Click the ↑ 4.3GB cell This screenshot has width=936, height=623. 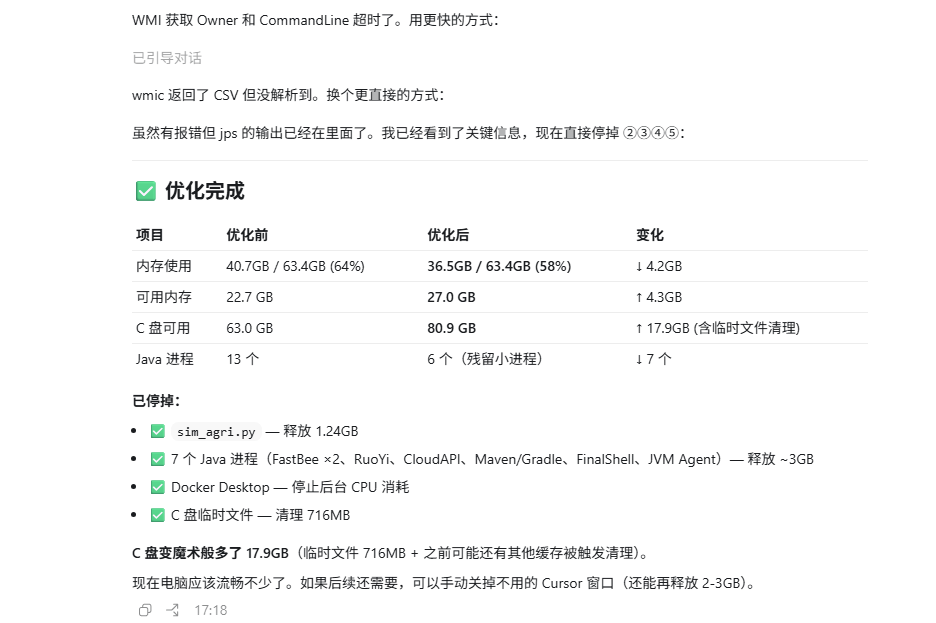point(659,297)
